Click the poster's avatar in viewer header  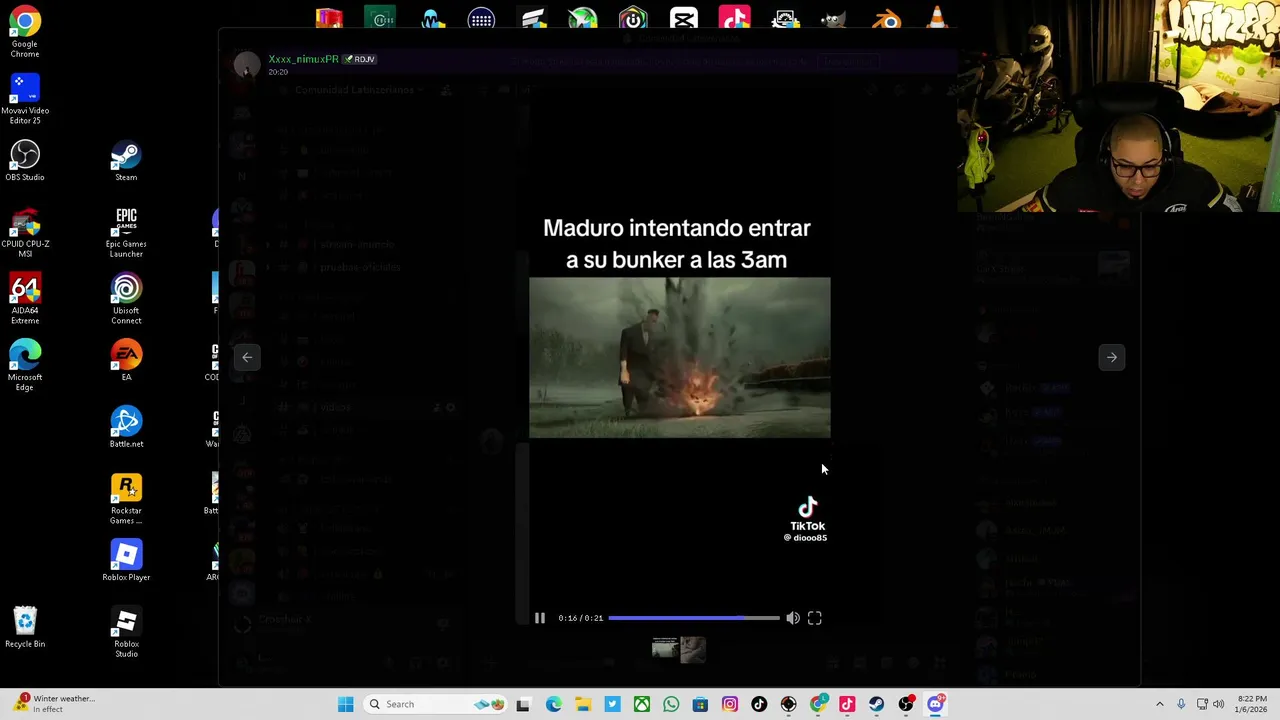246,65
